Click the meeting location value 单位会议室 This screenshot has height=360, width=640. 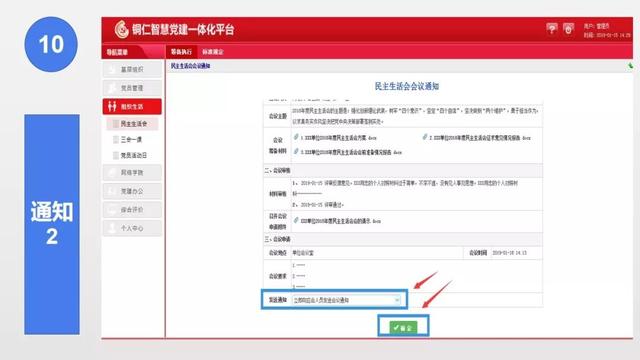303,253
